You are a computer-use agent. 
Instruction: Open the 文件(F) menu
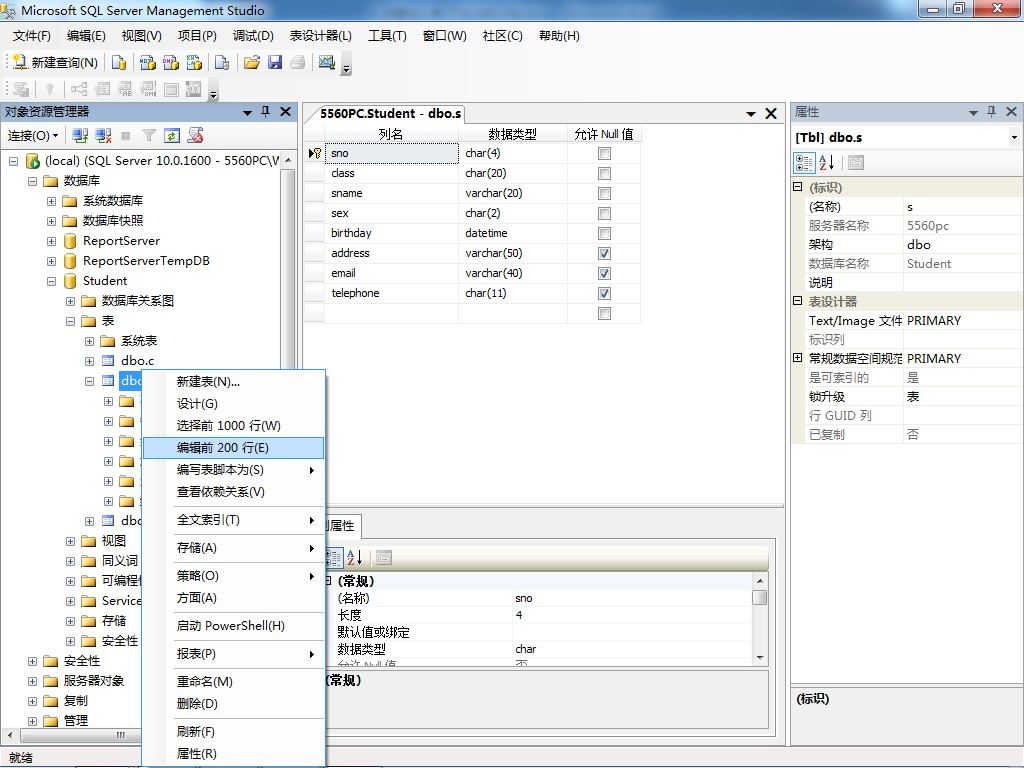(x=31, y=35)
